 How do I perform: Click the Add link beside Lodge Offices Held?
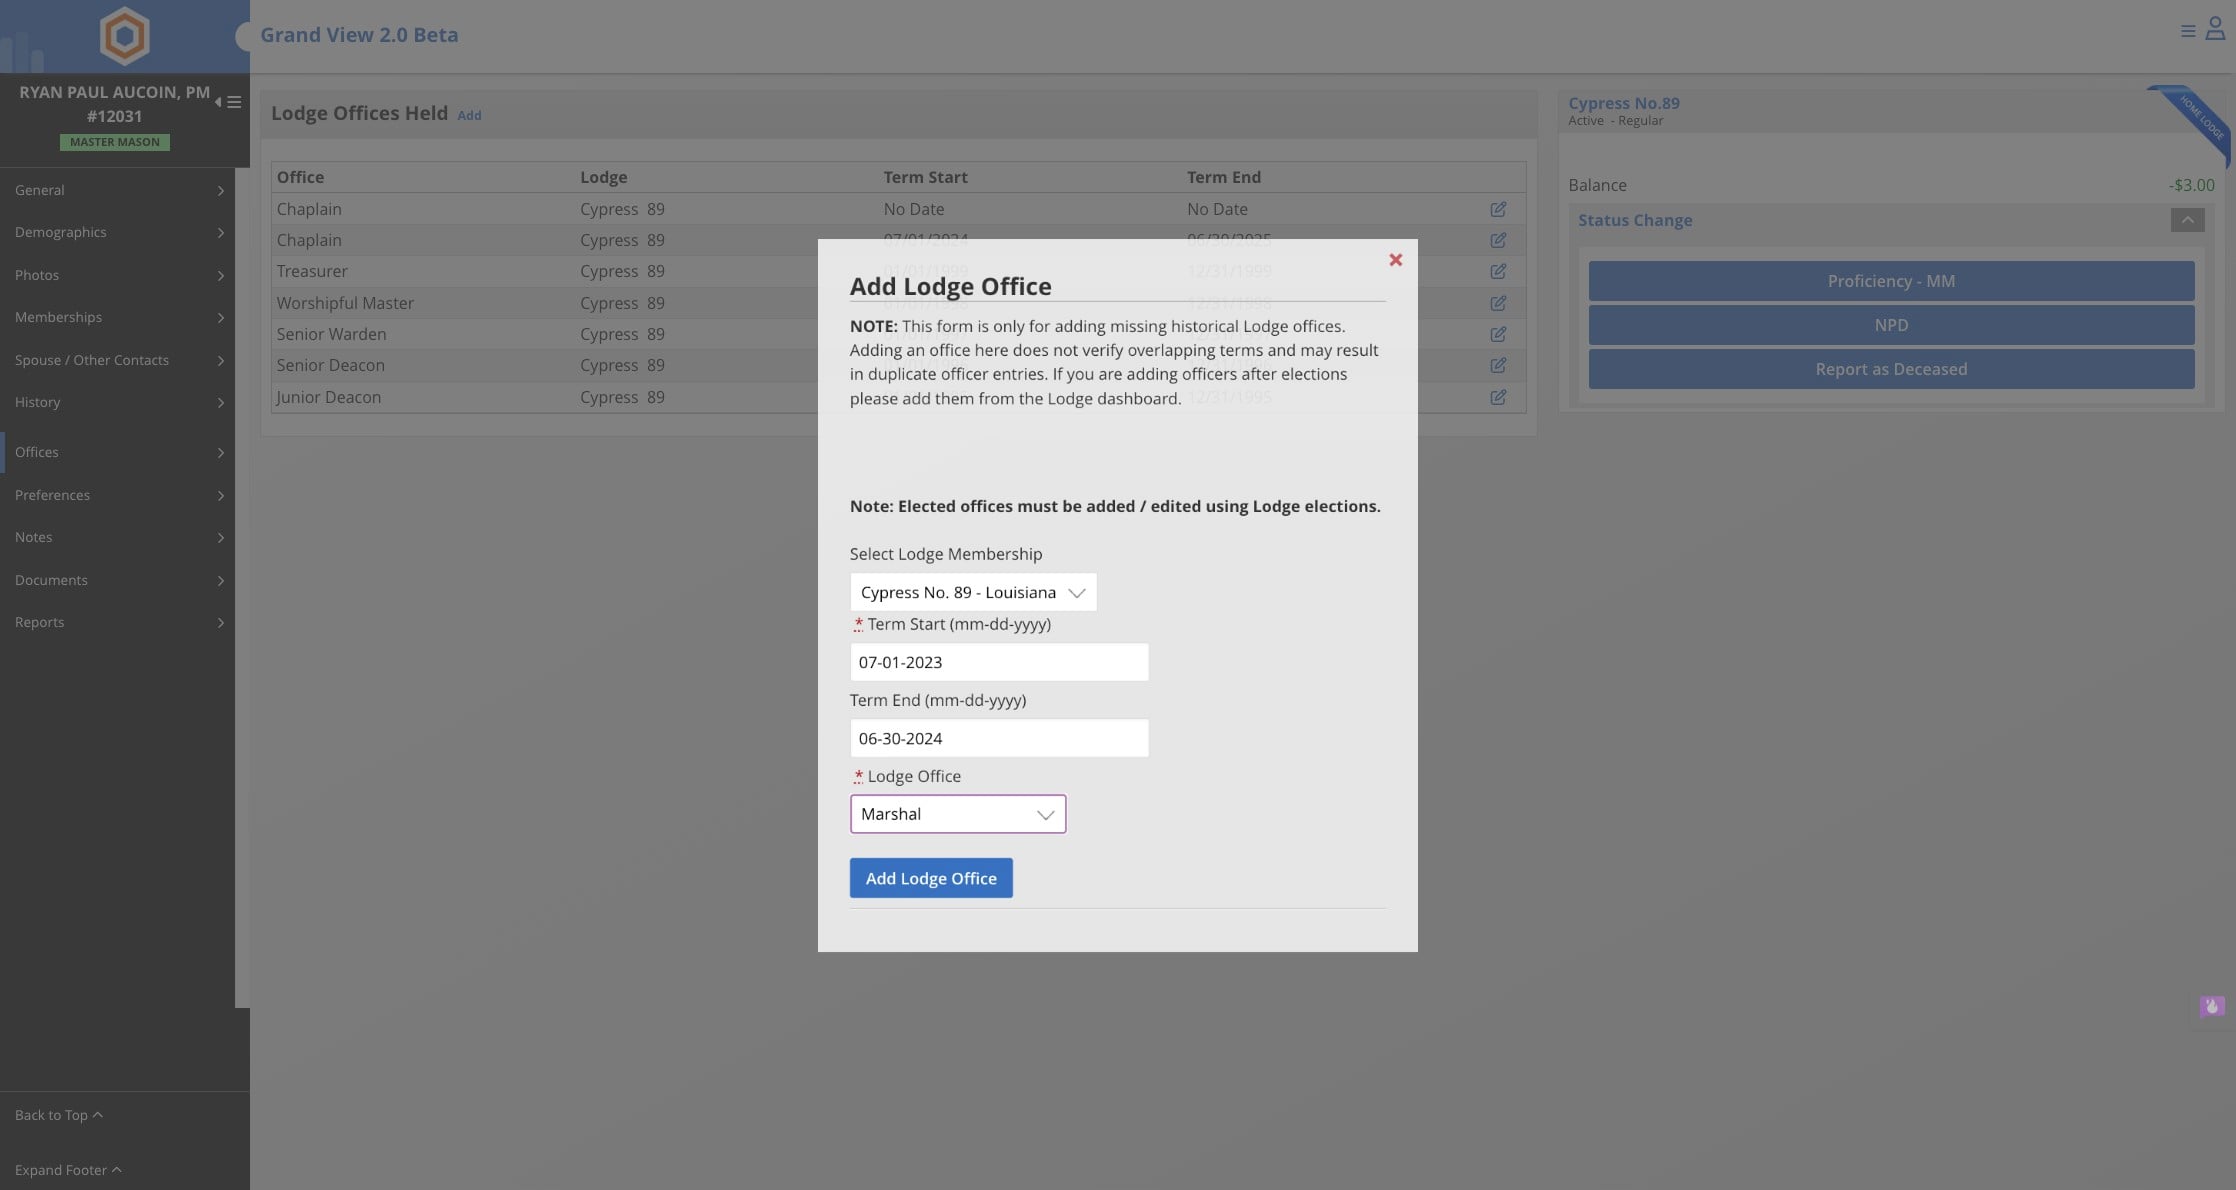coord(469,116)
